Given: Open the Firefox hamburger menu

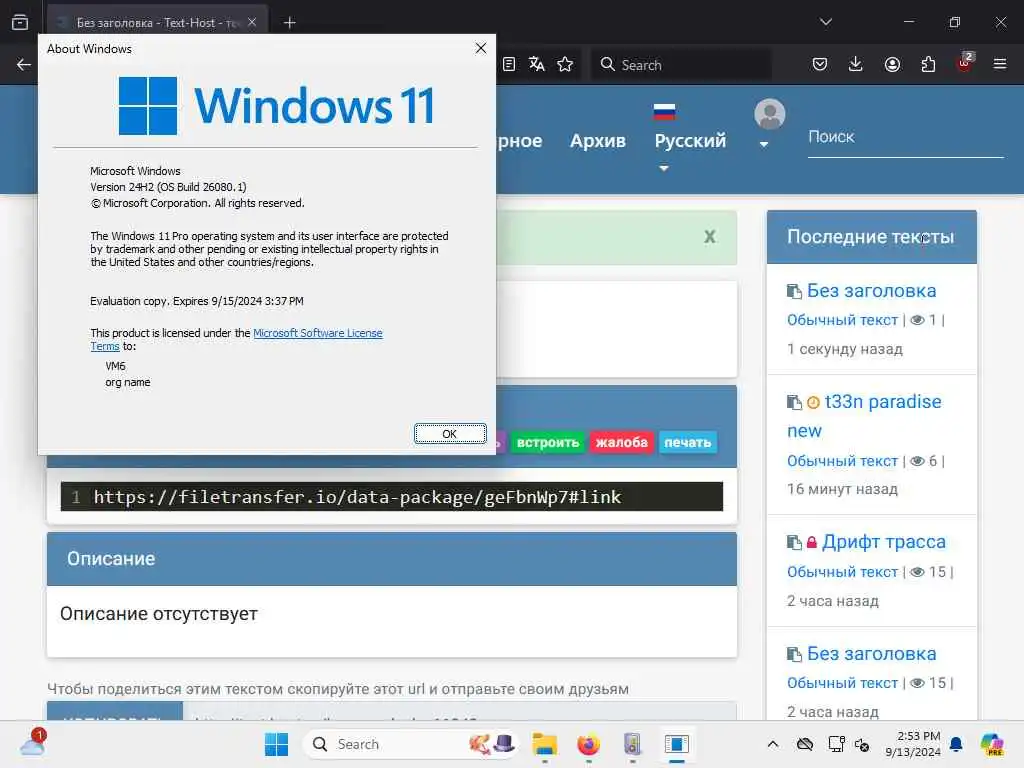Looking at the screenshot, I should coord(999,64).
